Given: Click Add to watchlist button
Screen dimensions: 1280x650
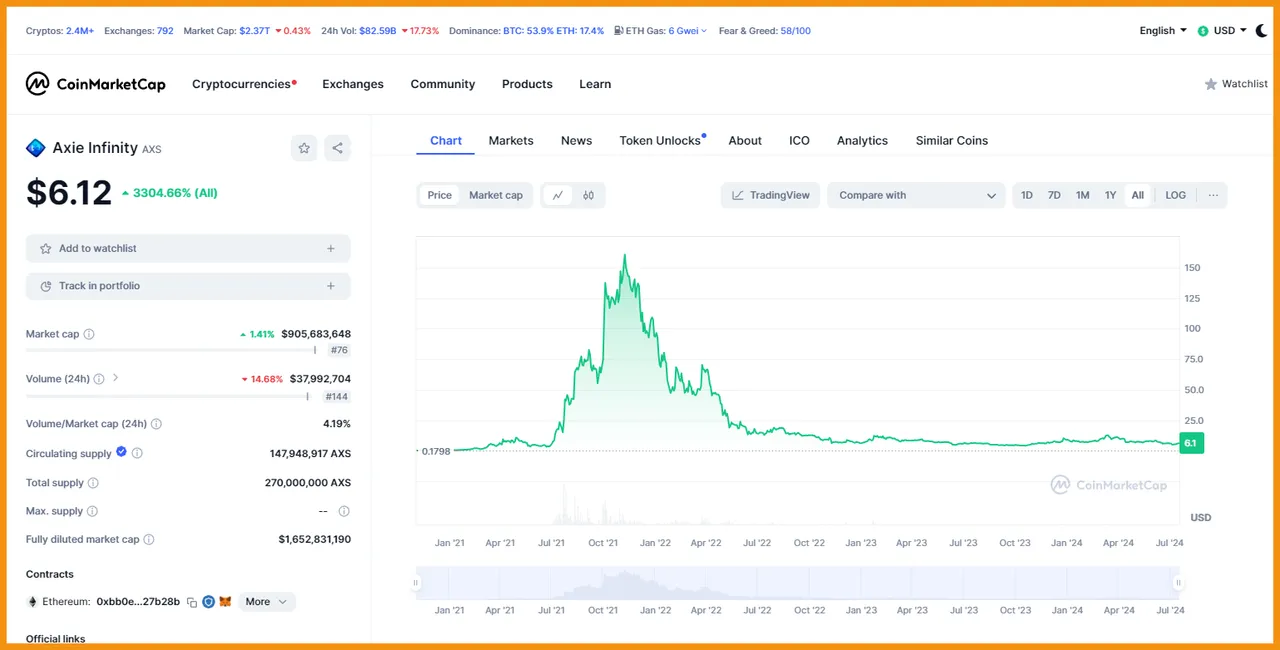Looking at the screenshot, I should pyautogui.click(x=188, y=248).
